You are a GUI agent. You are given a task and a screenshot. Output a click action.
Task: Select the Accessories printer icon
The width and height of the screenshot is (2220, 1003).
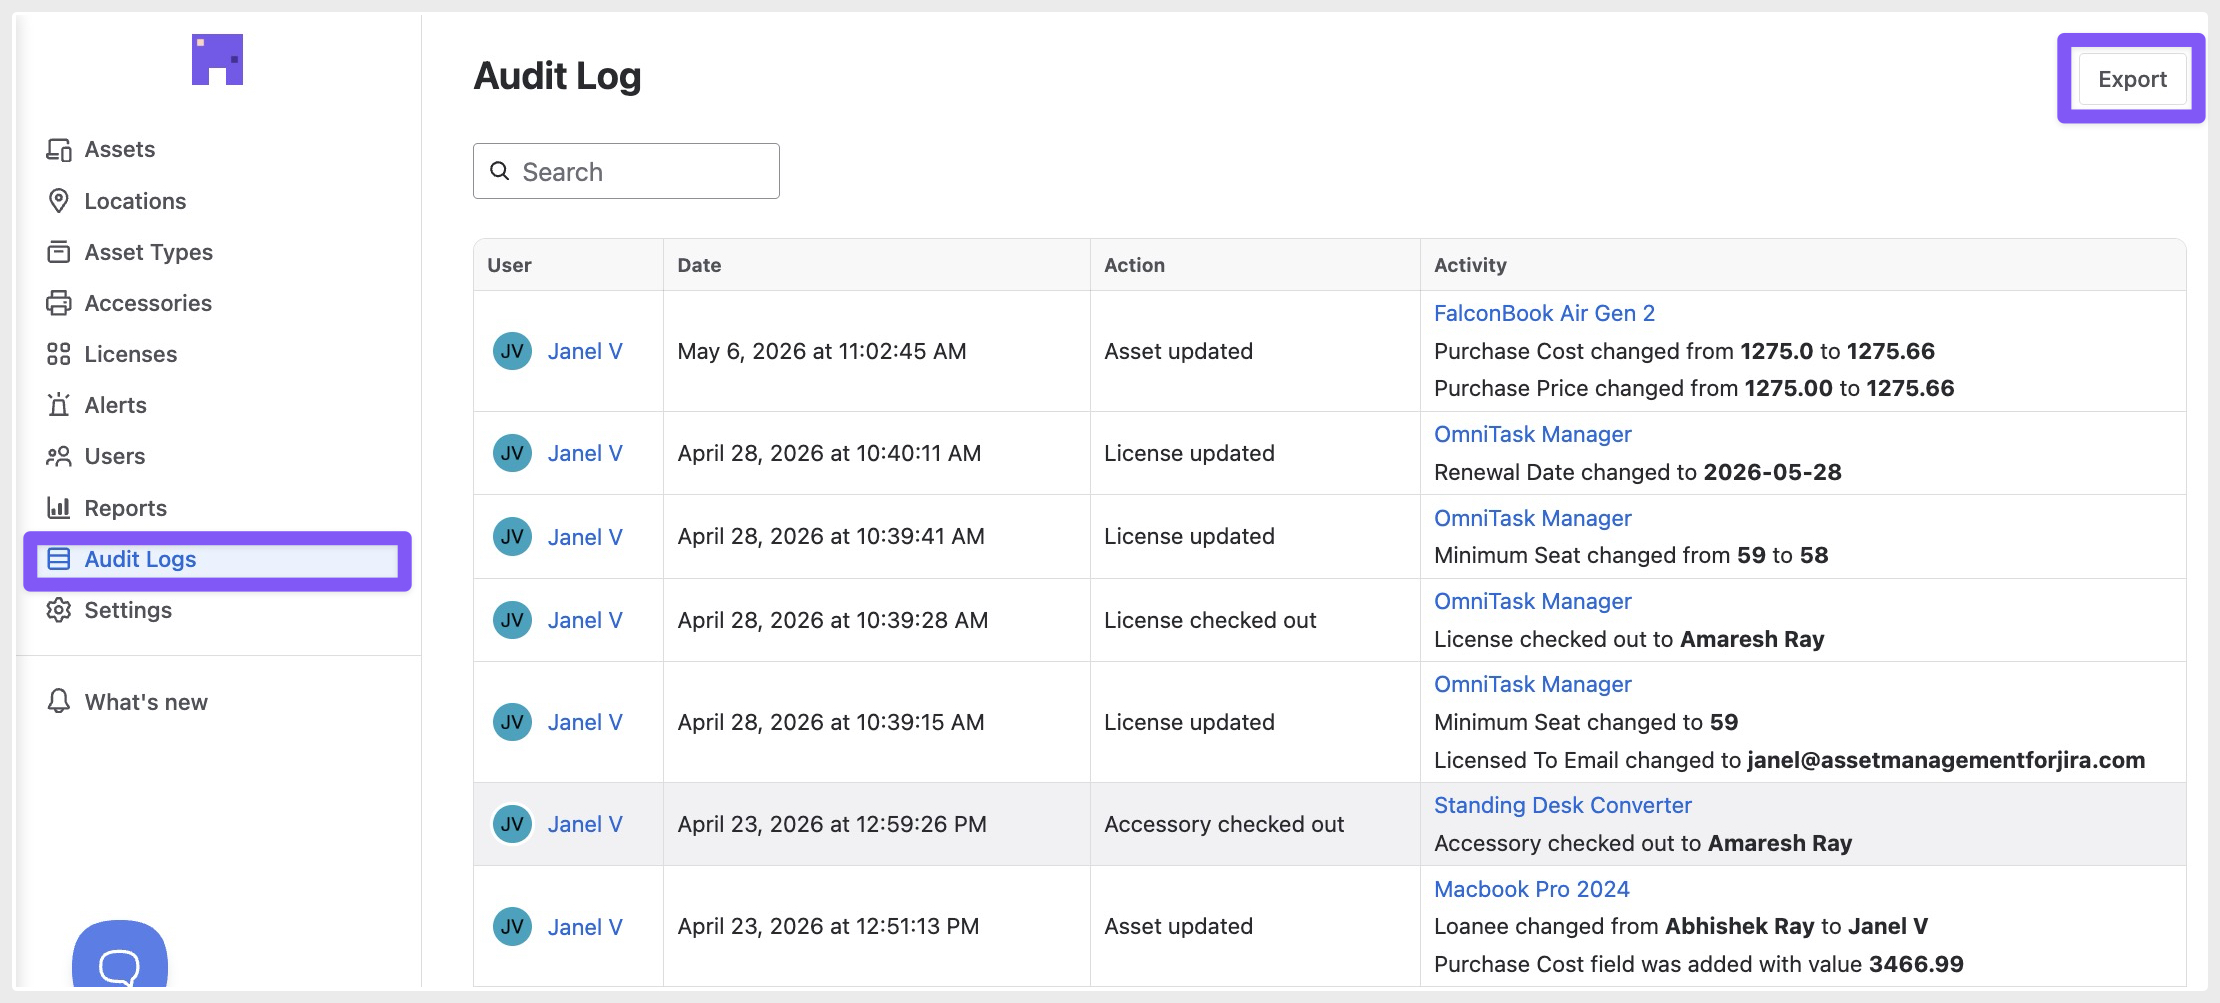coord(59,303)
